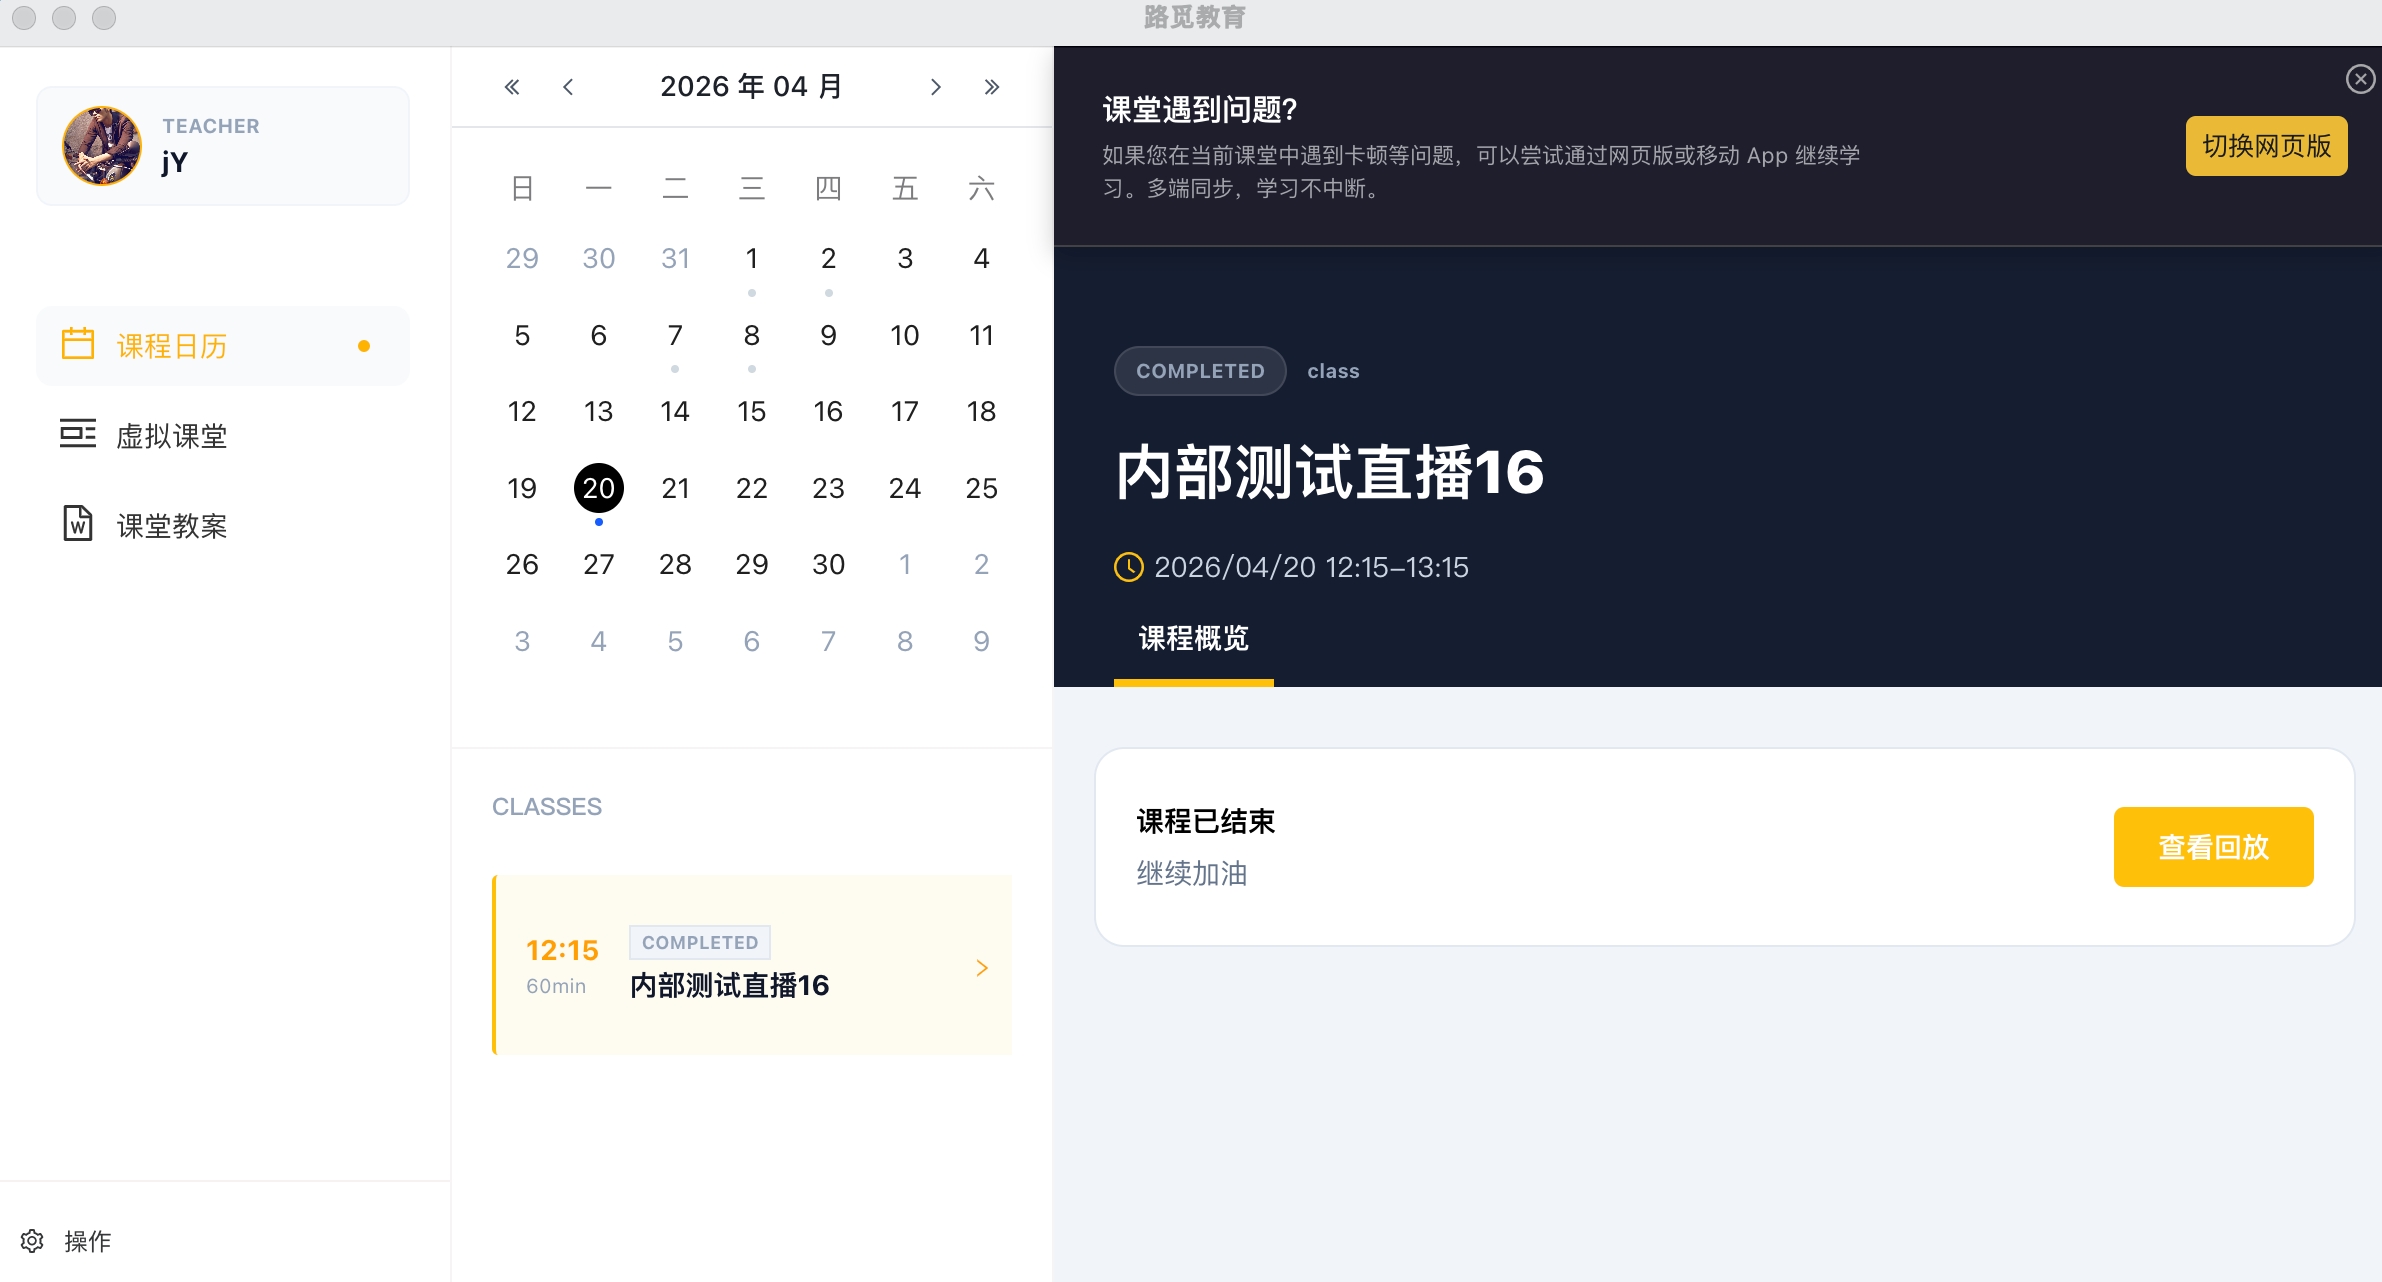Open 虚拟课堂 in the sidebar menu
The image size is (2382, 1282).
(172, 436)
